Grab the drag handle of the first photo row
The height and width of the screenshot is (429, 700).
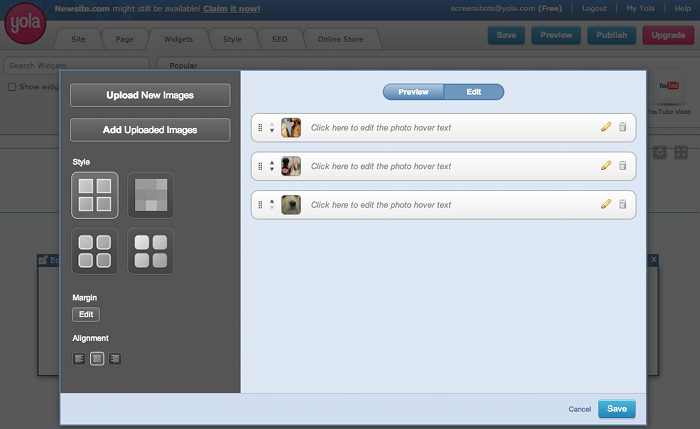(x=260, y=128)
